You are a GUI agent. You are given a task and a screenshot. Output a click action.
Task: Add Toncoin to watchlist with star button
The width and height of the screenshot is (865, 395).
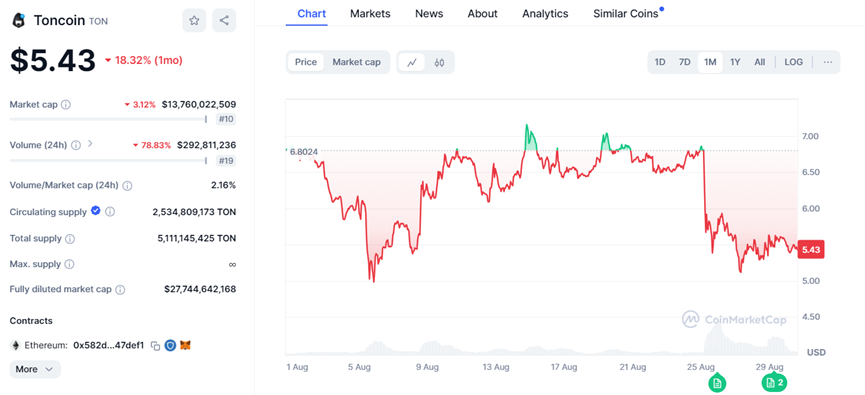194,20
